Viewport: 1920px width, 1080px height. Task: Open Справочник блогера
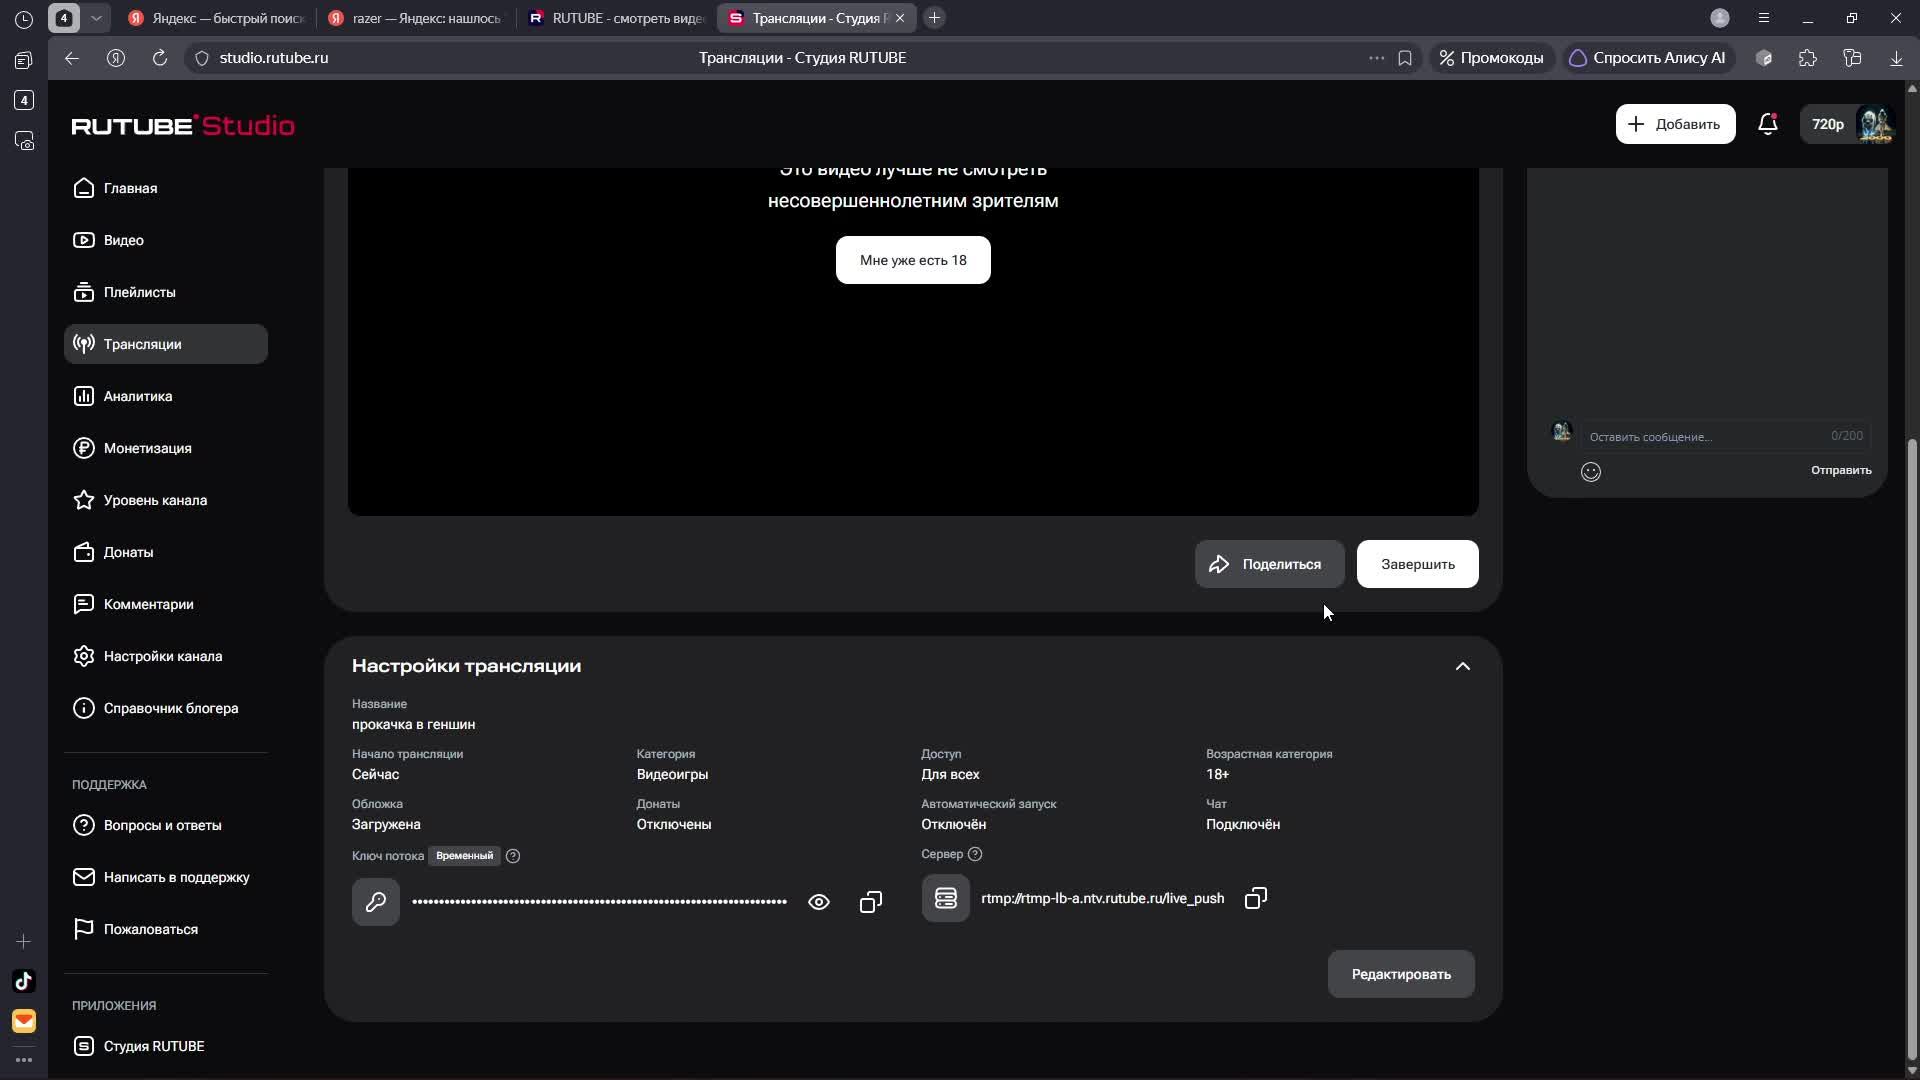[166, 708]
